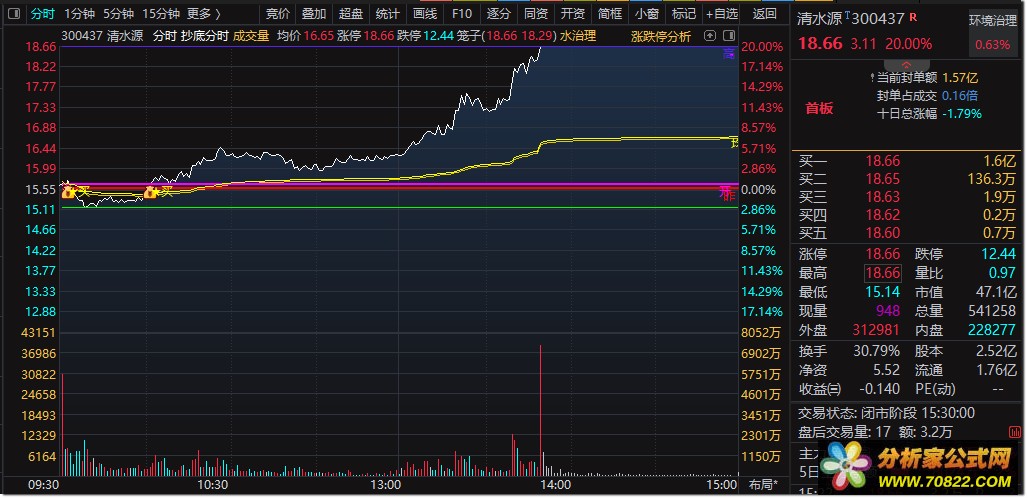Image resolution: width=1028 pixels, height=498 pixels.
Task: Open the F10 company info
Action: pyautogui.click(x=462, y=13)
